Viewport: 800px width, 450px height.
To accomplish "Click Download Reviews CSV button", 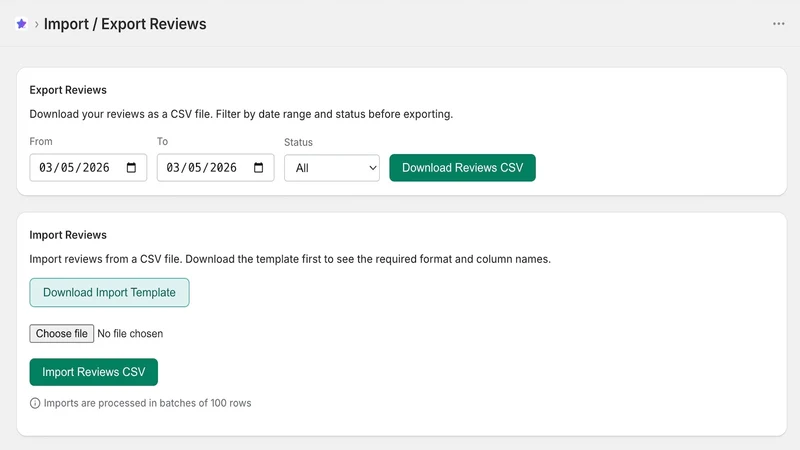I will (x=462, y=167).
